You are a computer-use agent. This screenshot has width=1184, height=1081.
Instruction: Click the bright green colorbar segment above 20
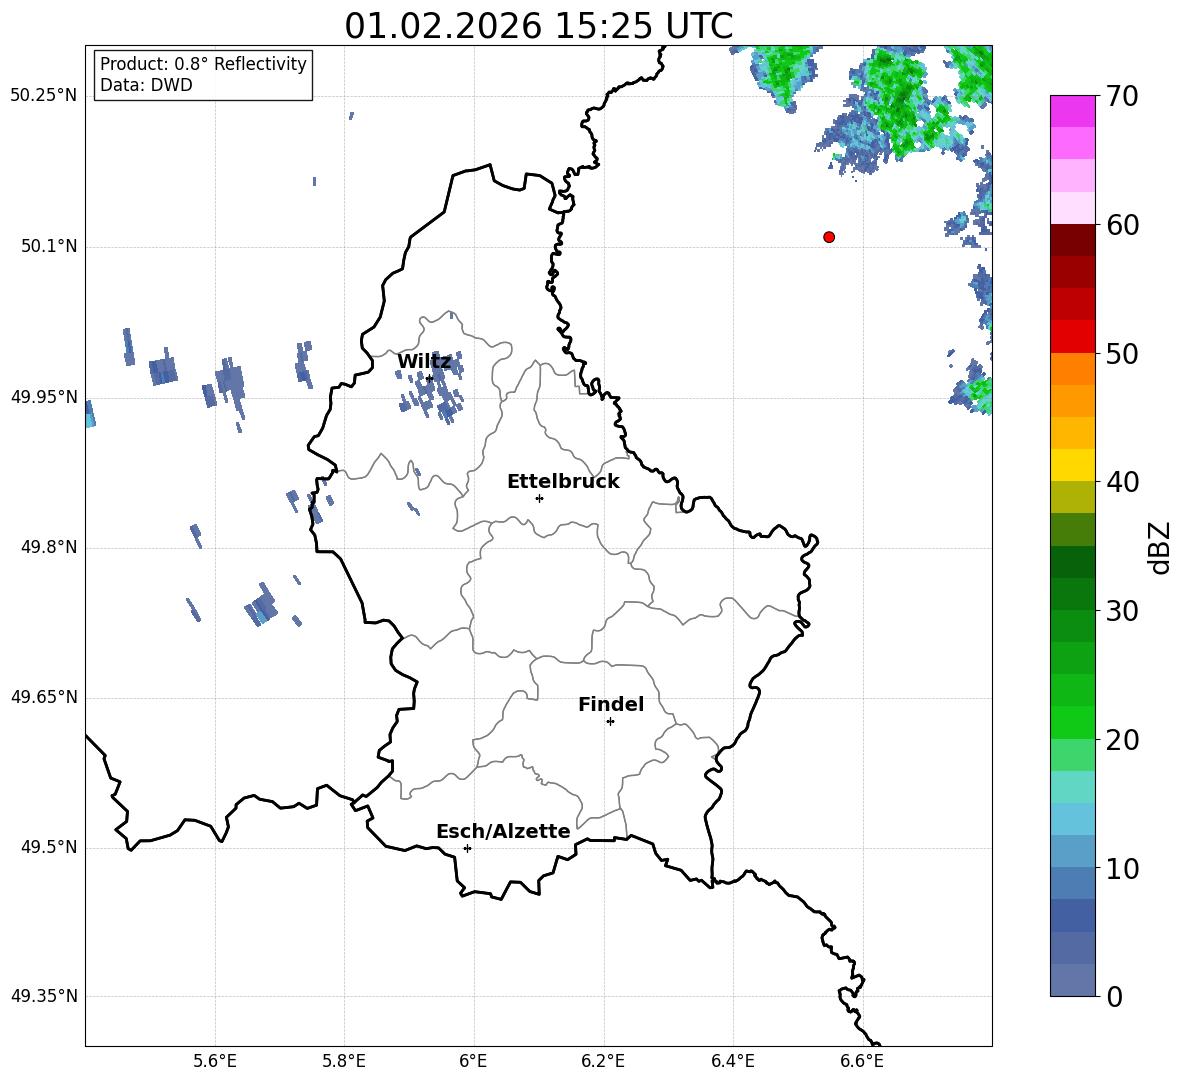[x=1073, y=722]
